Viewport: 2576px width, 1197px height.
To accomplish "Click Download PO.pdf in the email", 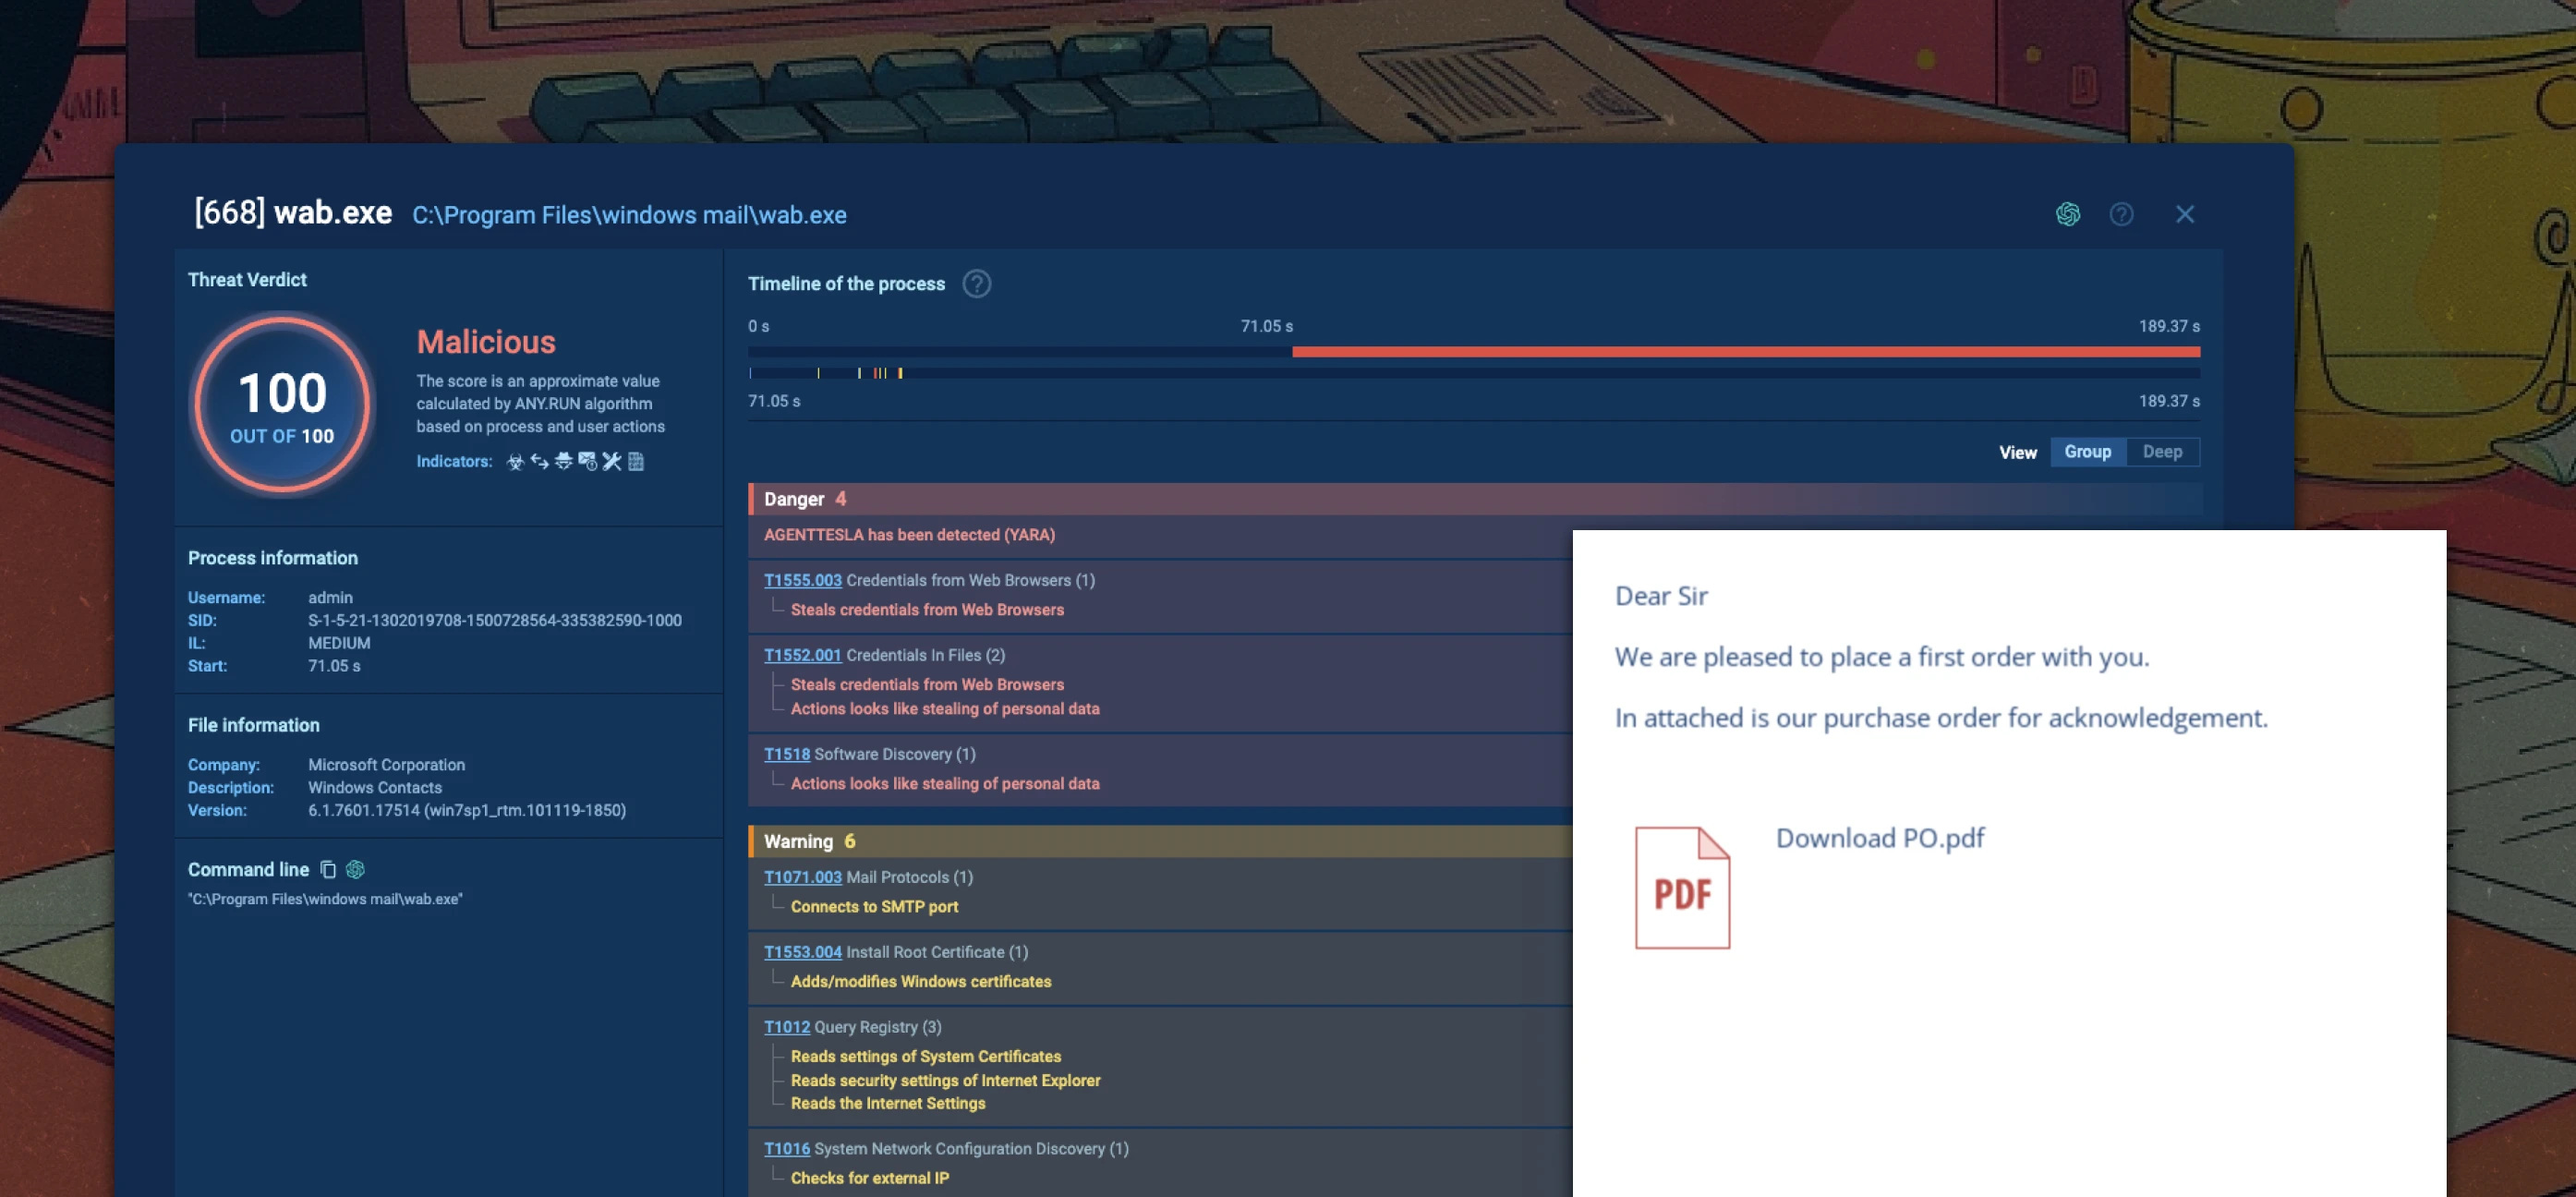I will point(1879,838).
